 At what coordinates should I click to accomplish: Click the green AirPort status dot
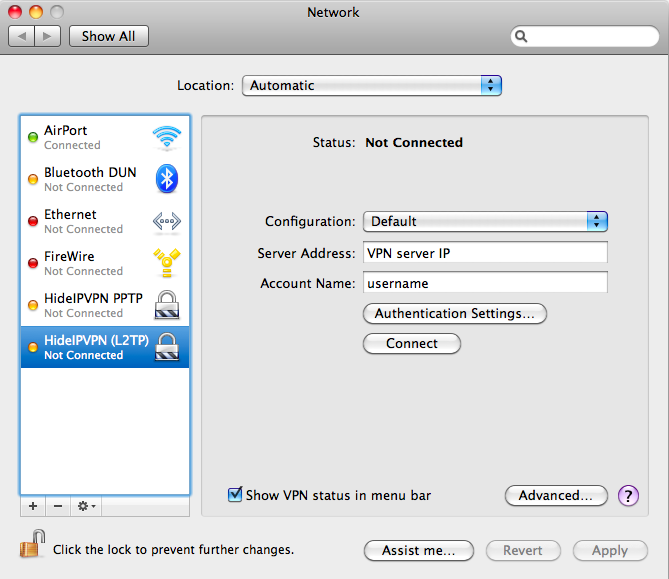33,137
